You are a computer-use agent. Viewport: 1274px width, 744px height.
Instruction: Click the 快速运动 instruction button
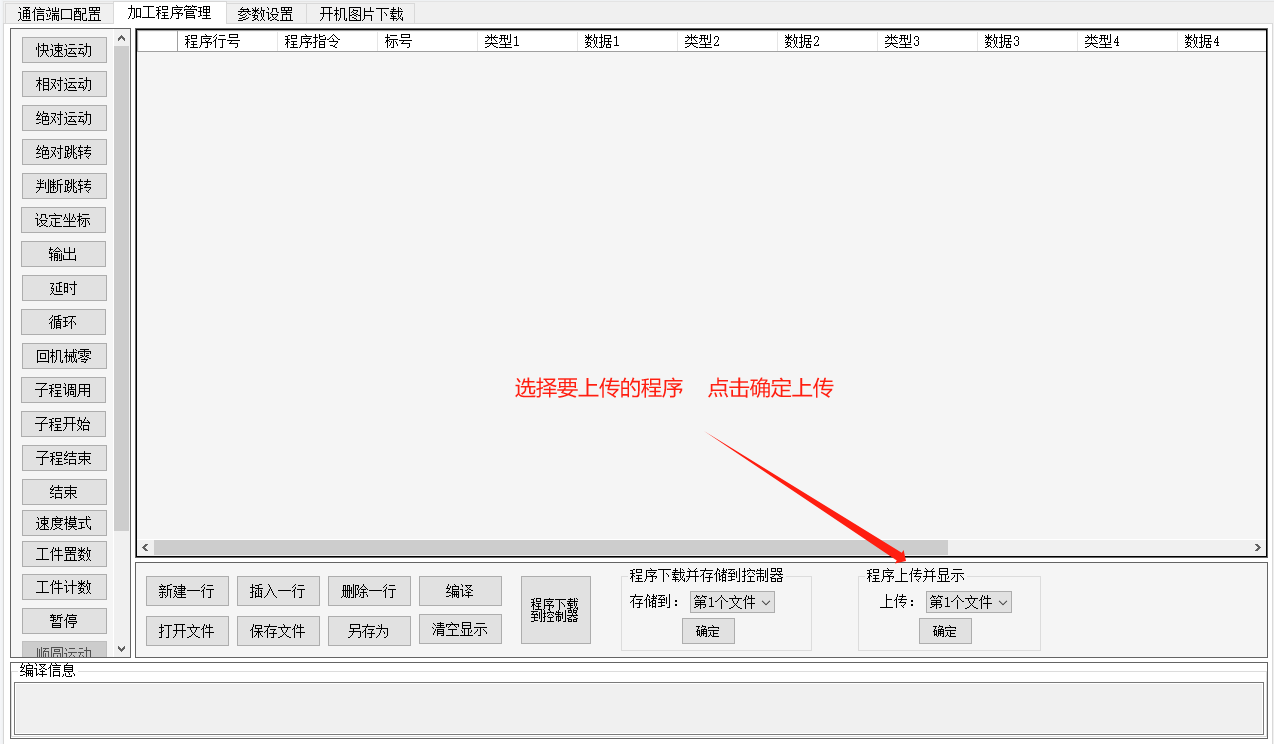[x=64, y=51]
